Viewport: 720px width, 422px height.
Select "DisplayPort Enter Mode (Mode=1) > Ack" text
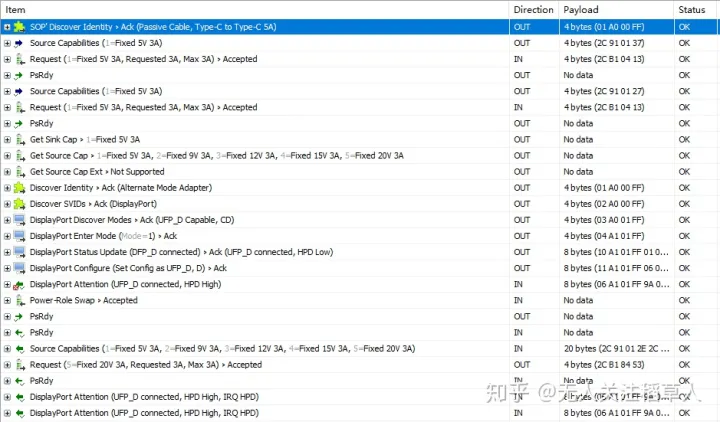103,236
